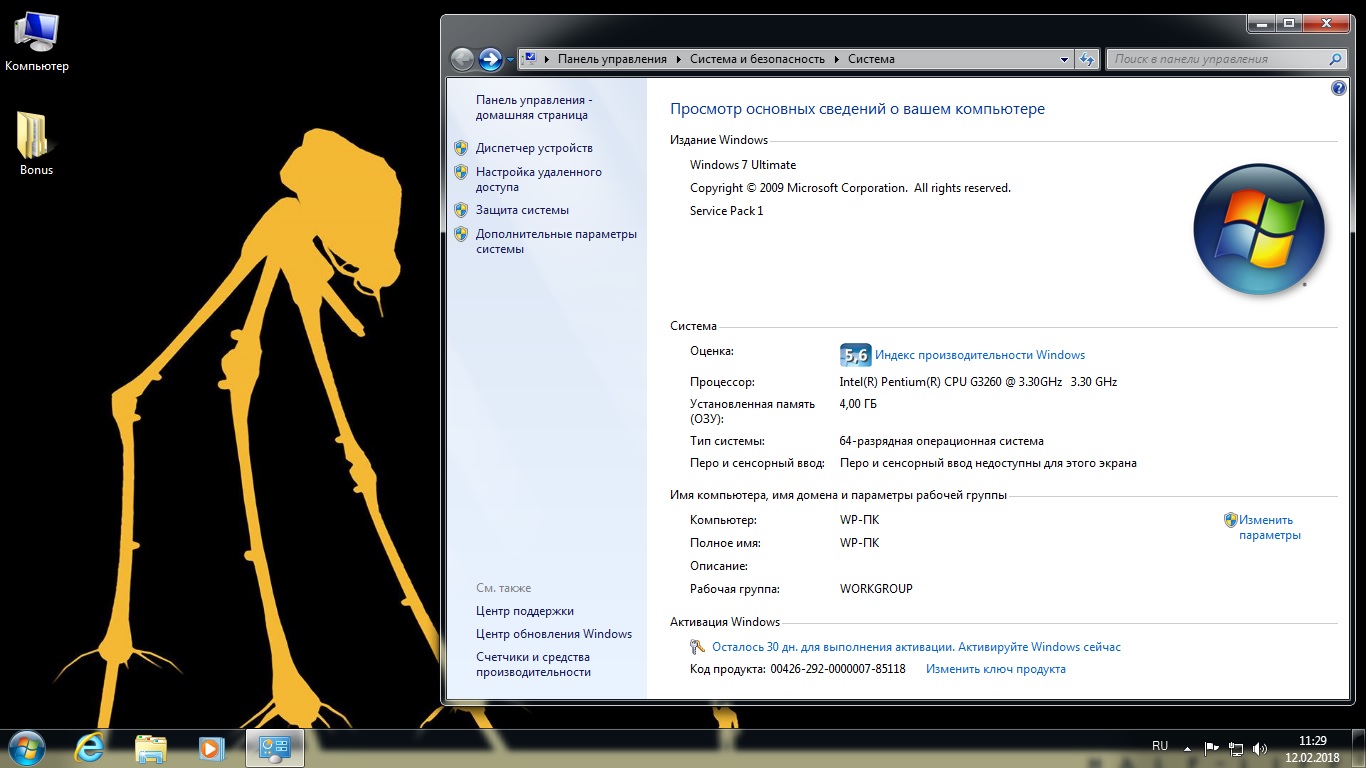The width and height of the screenshot is (1366, 768).
Task: Open Диспетчер устройств in the sidebar
Action: 534,148
